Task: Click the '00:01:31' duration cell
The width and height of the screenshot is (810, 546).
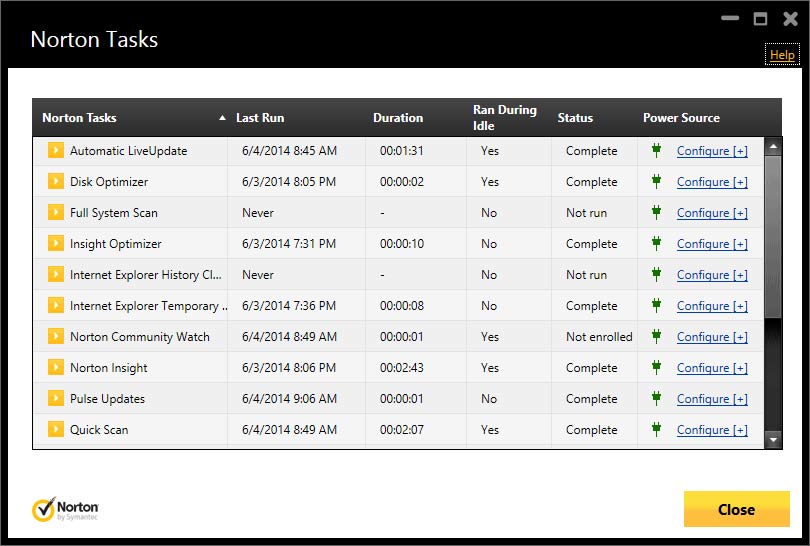Action: point(402,151)
